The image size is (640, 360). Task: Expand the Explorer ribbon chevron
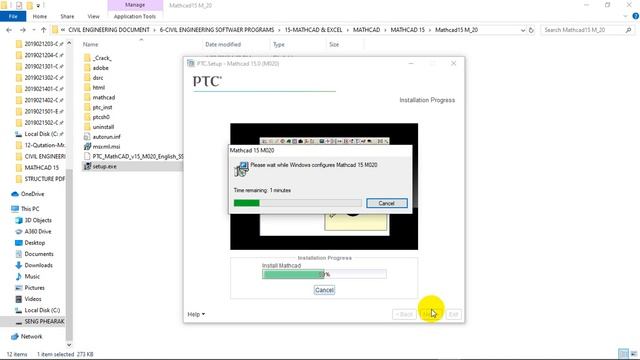tap(626, 16)
